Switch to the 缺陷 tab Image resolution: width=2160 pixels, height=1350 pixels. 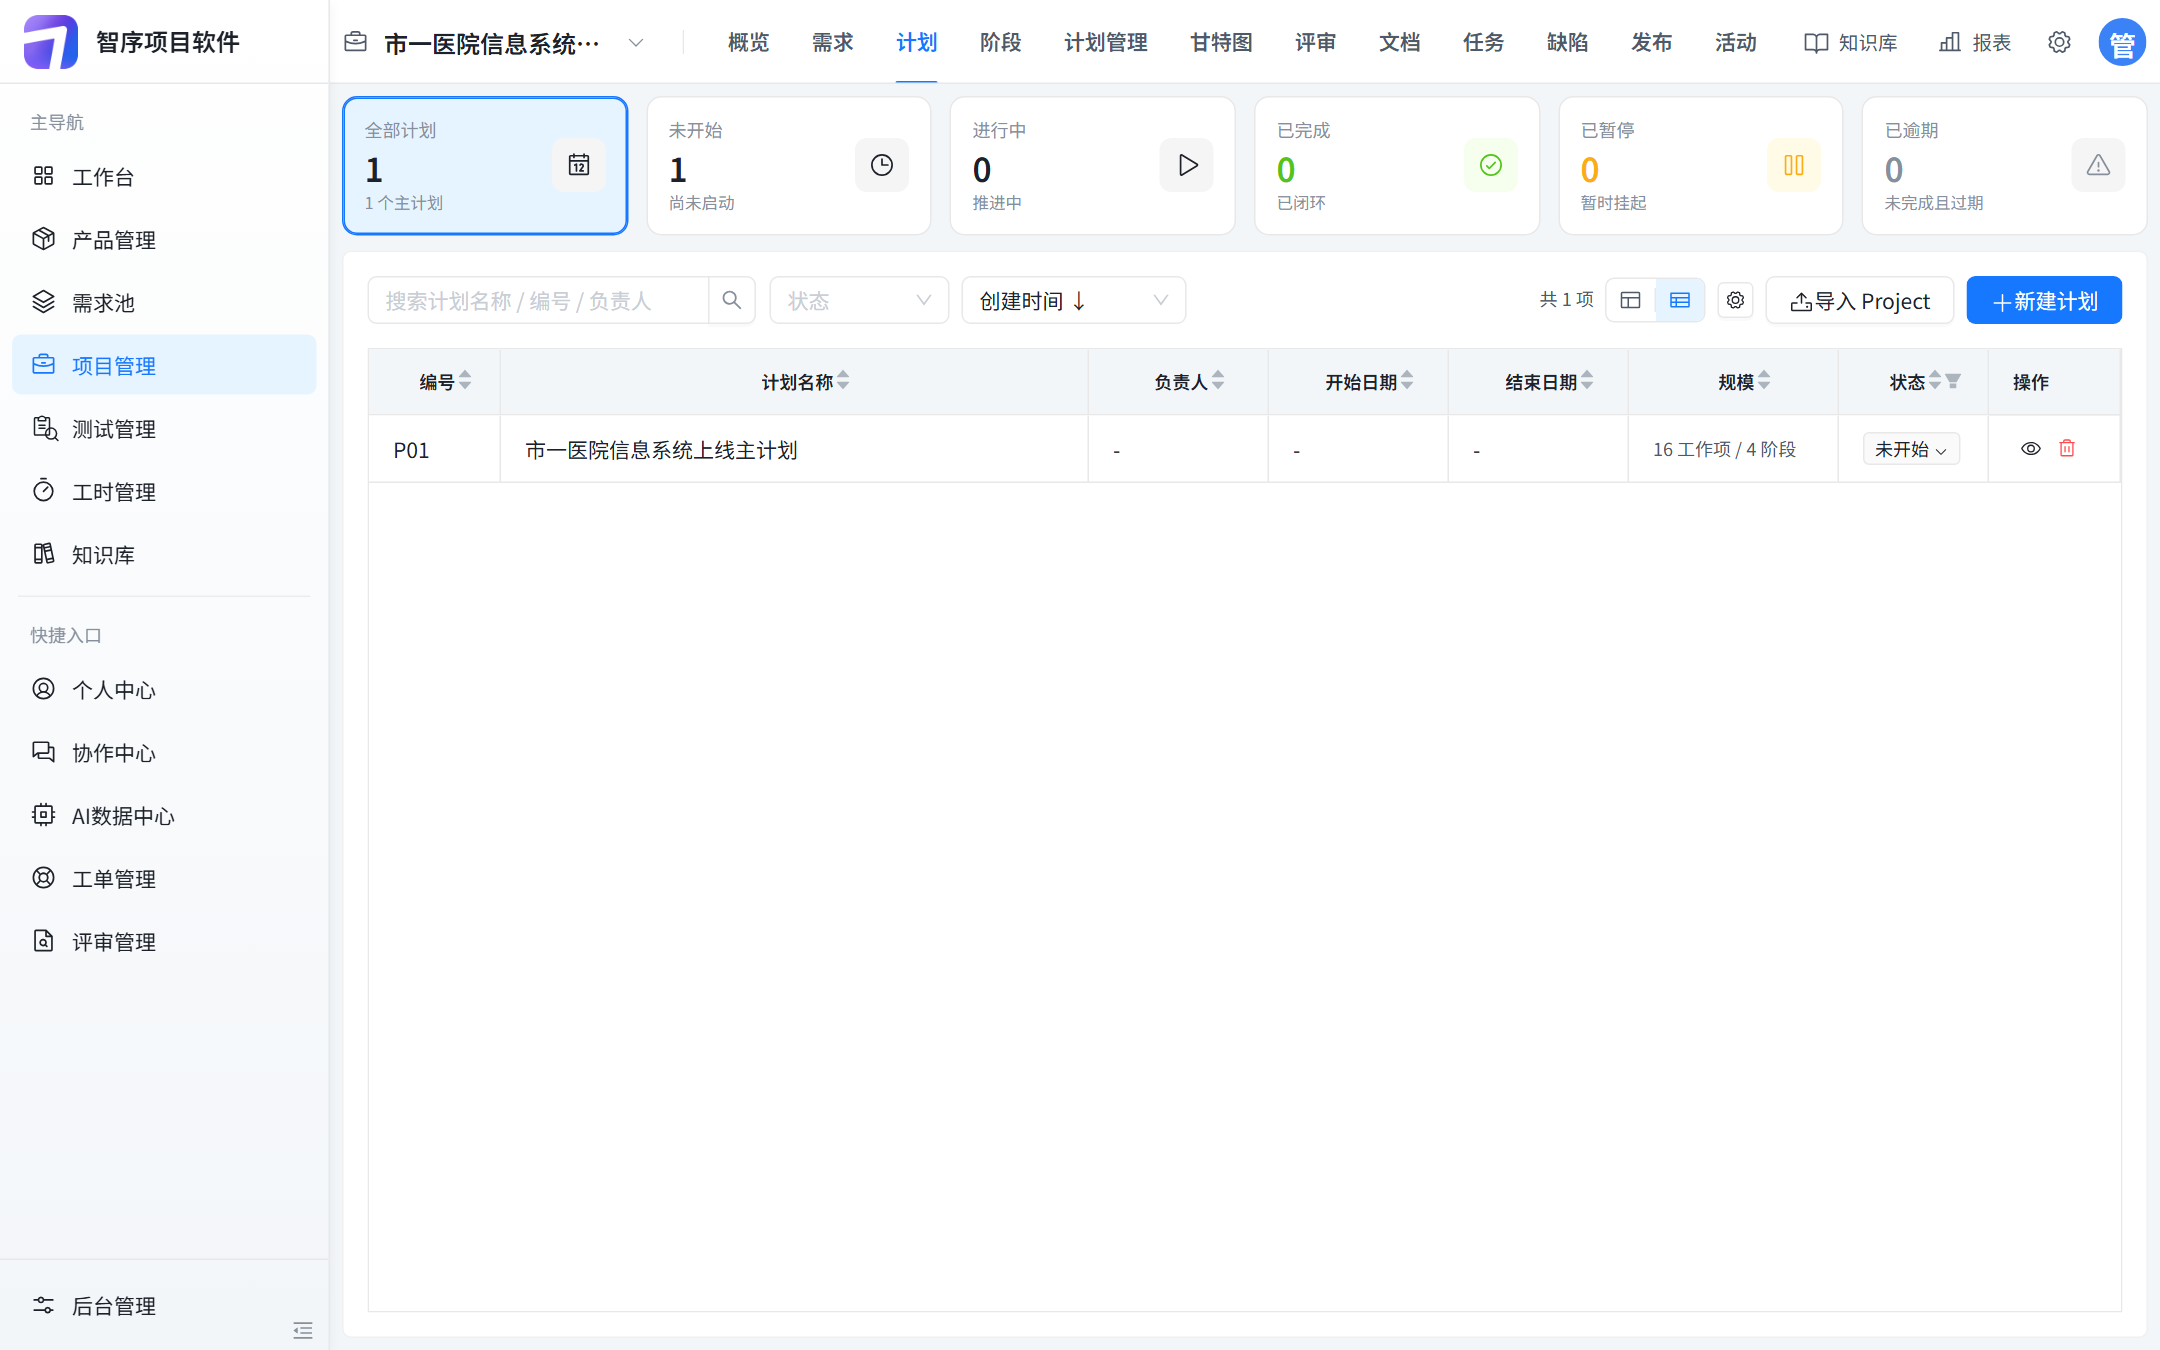(x=1567, y=42)
